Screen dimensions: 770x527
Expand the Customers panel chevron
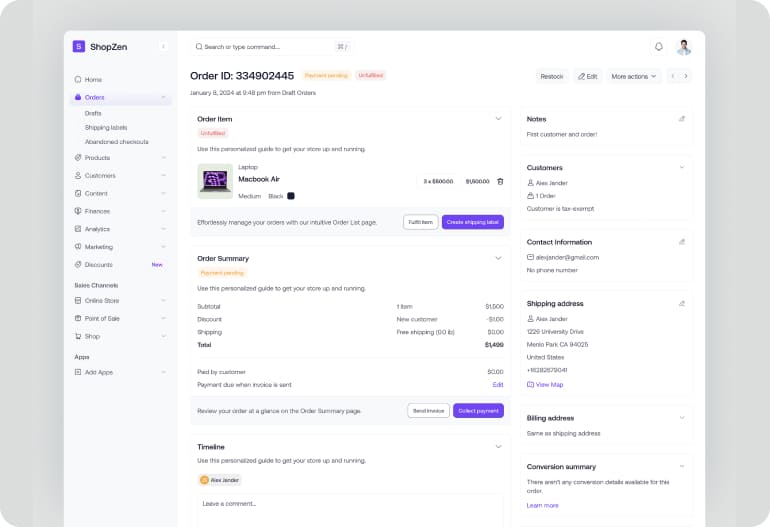click(682, 167)
